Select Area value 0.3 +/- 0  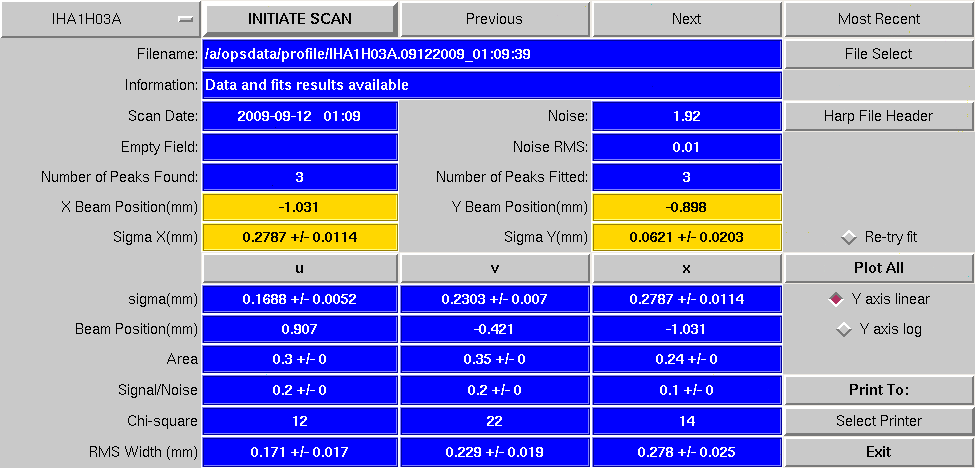pyautogui.click(x=300, y=360)
